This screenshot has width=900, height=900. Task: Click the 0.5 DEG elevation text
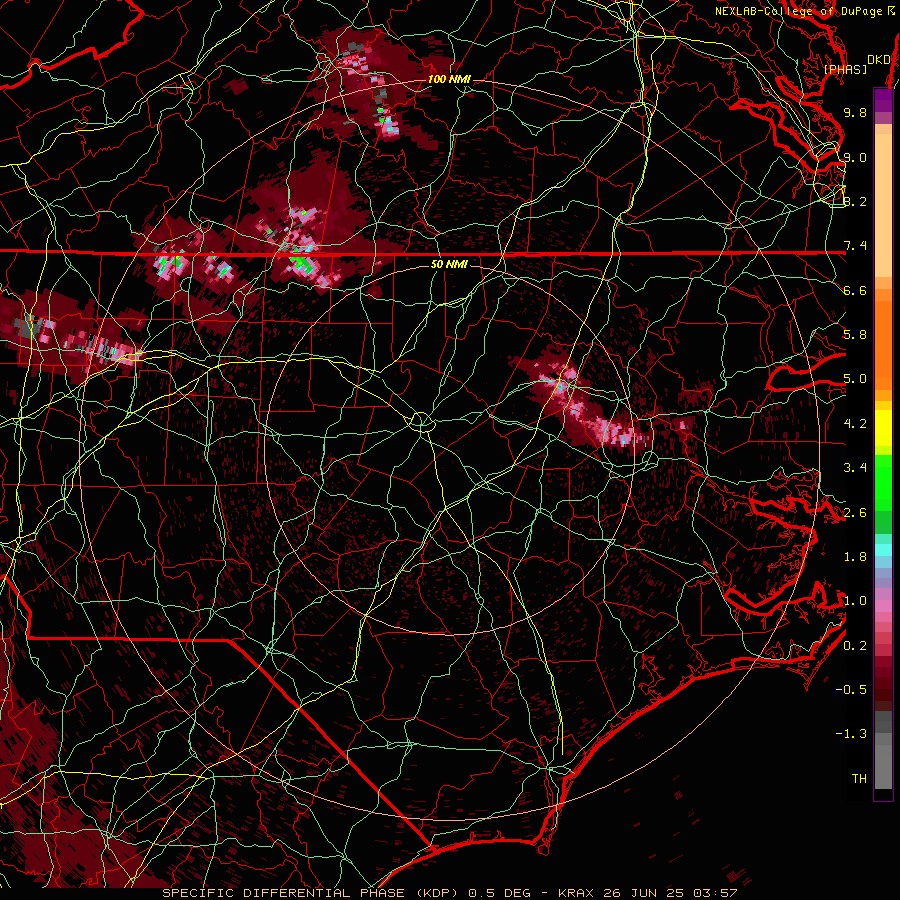pos(499,893)
